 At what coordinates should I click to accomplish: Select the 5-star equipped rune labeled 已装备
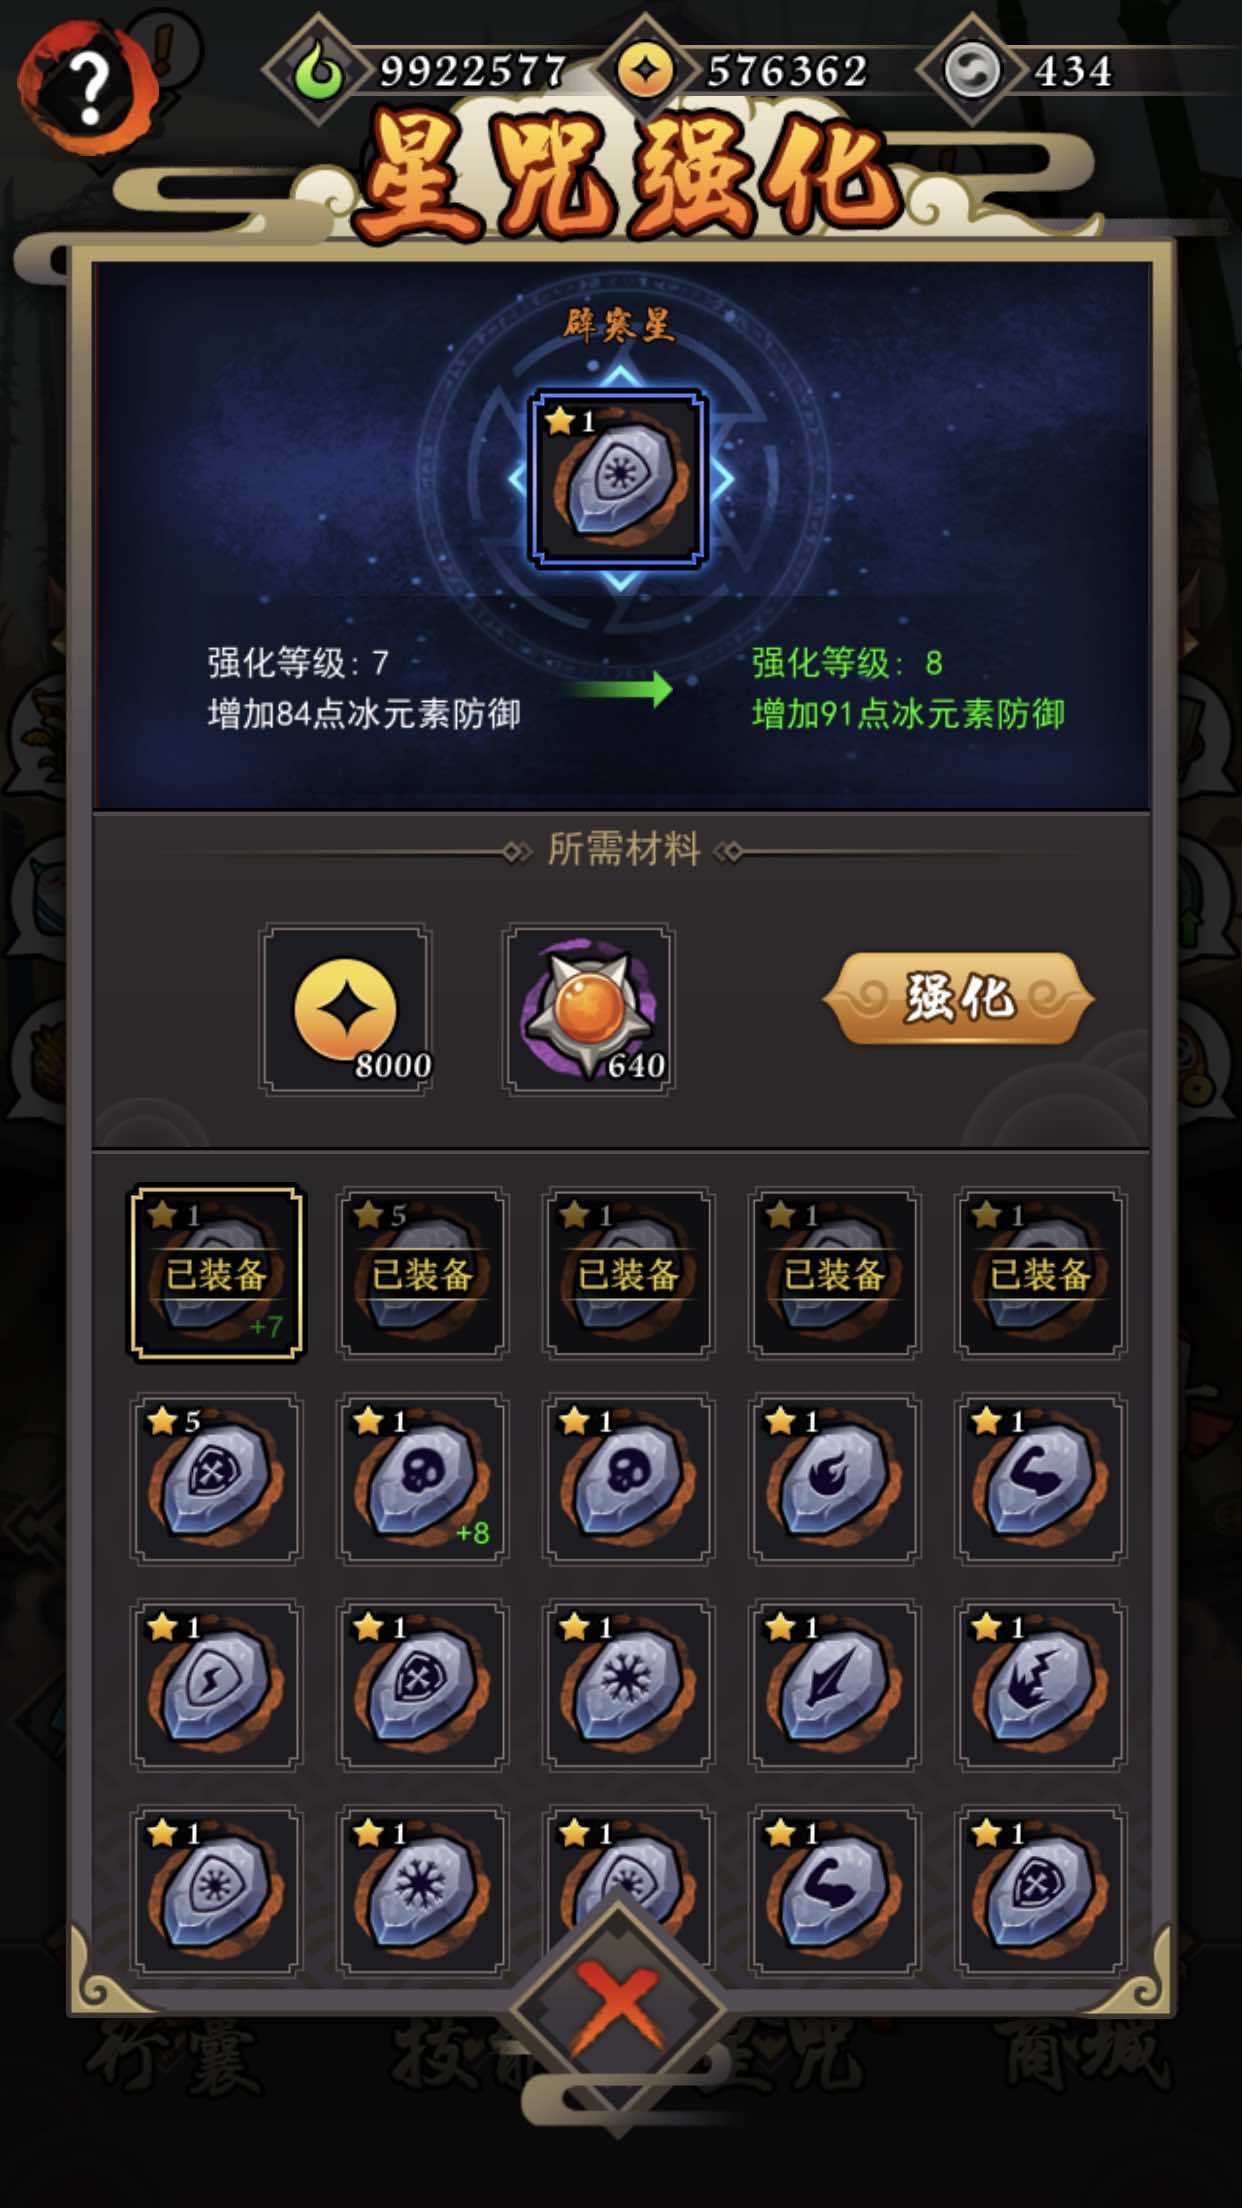coord(422,1273)
